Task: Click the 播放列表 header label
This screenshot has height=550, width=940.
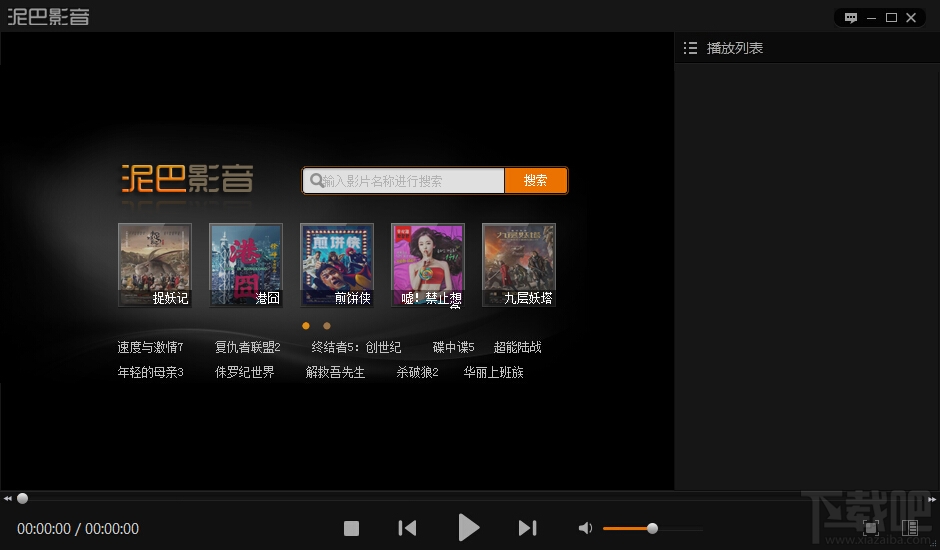Action: pyautogui.click(x=734, y=48)
